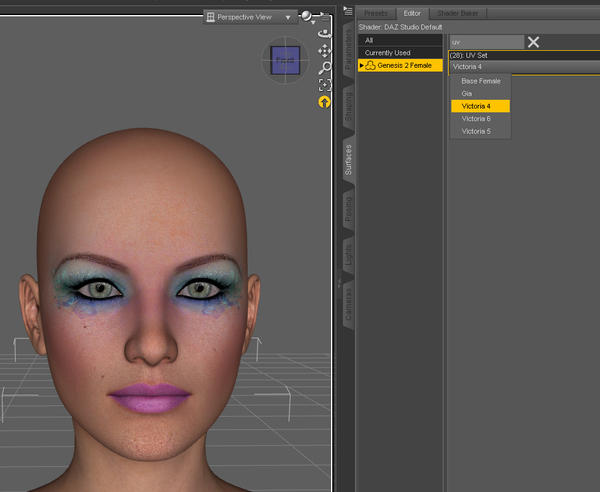600x492 pixels.
Task: Open the Posing side tab
Action: click(348, 209)
